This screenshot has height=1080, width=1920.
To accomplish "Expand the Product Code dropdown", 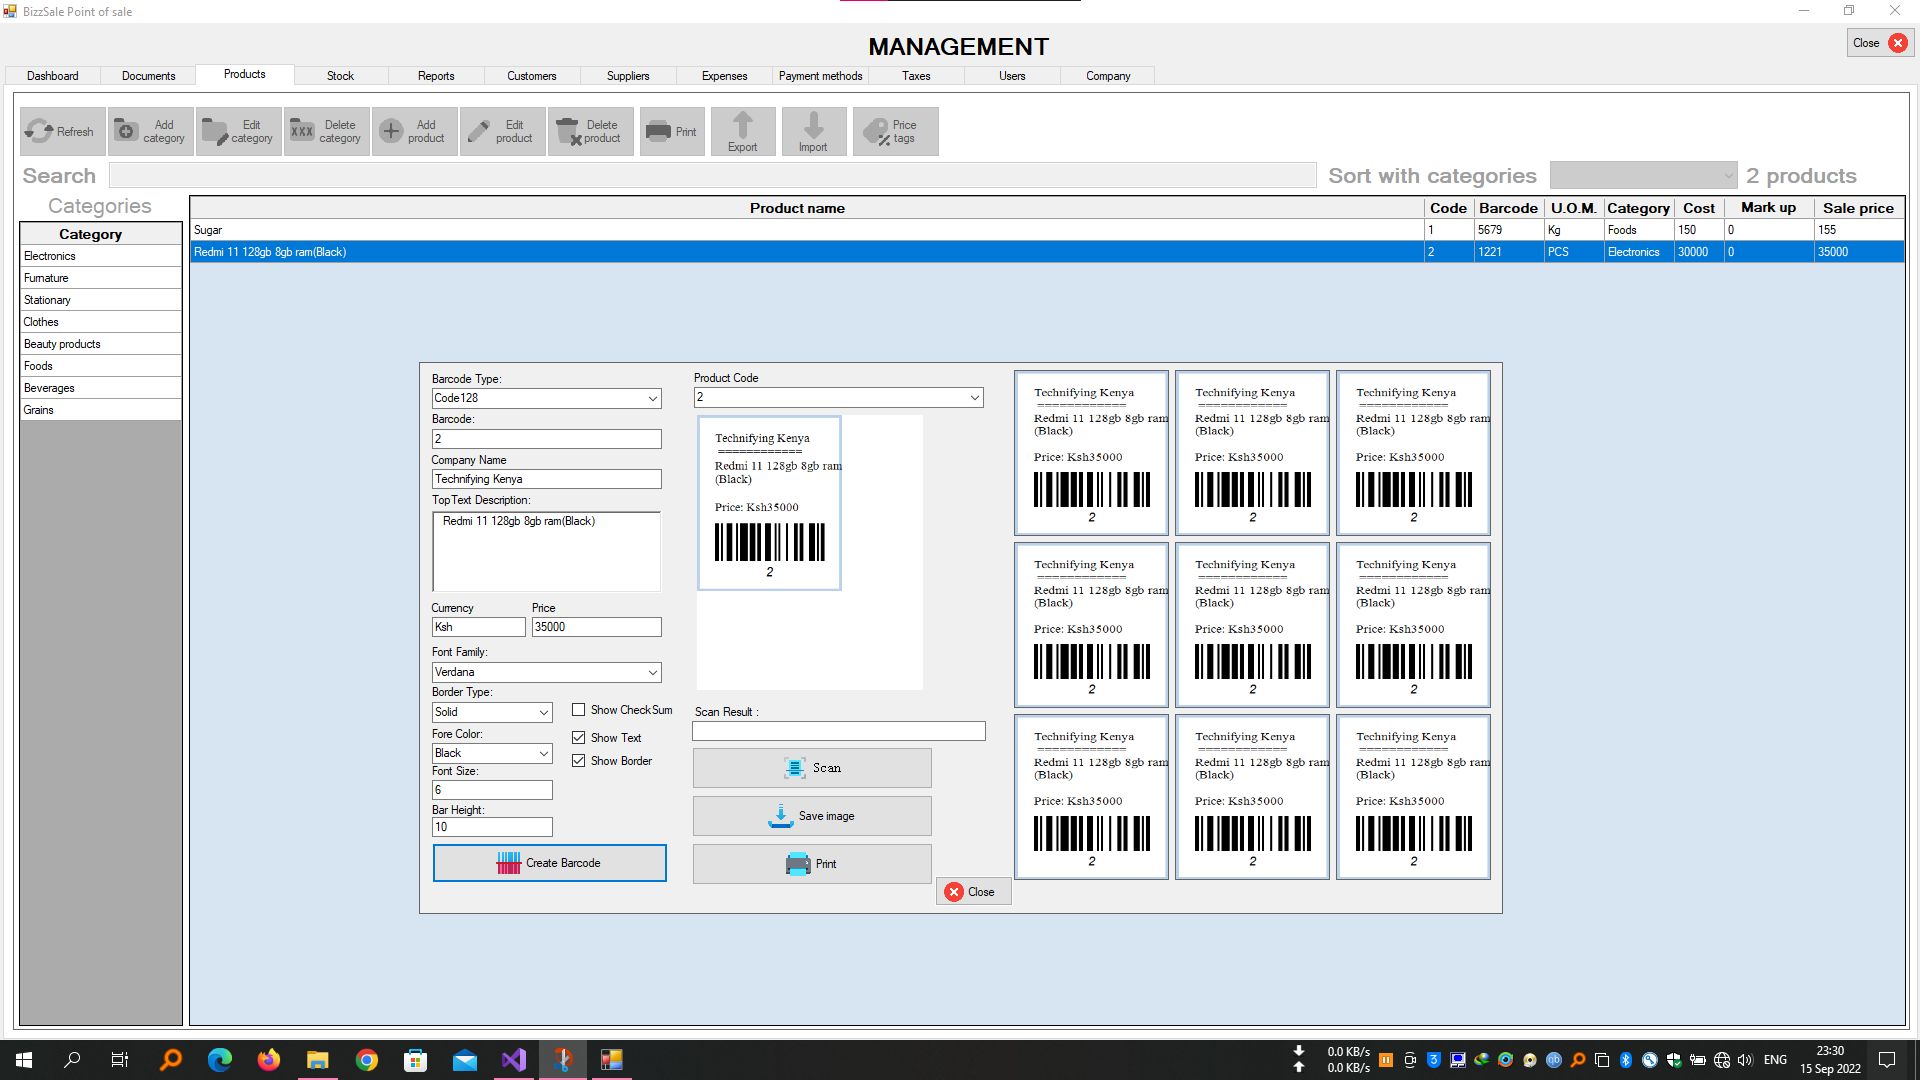I will pos(974,397).
